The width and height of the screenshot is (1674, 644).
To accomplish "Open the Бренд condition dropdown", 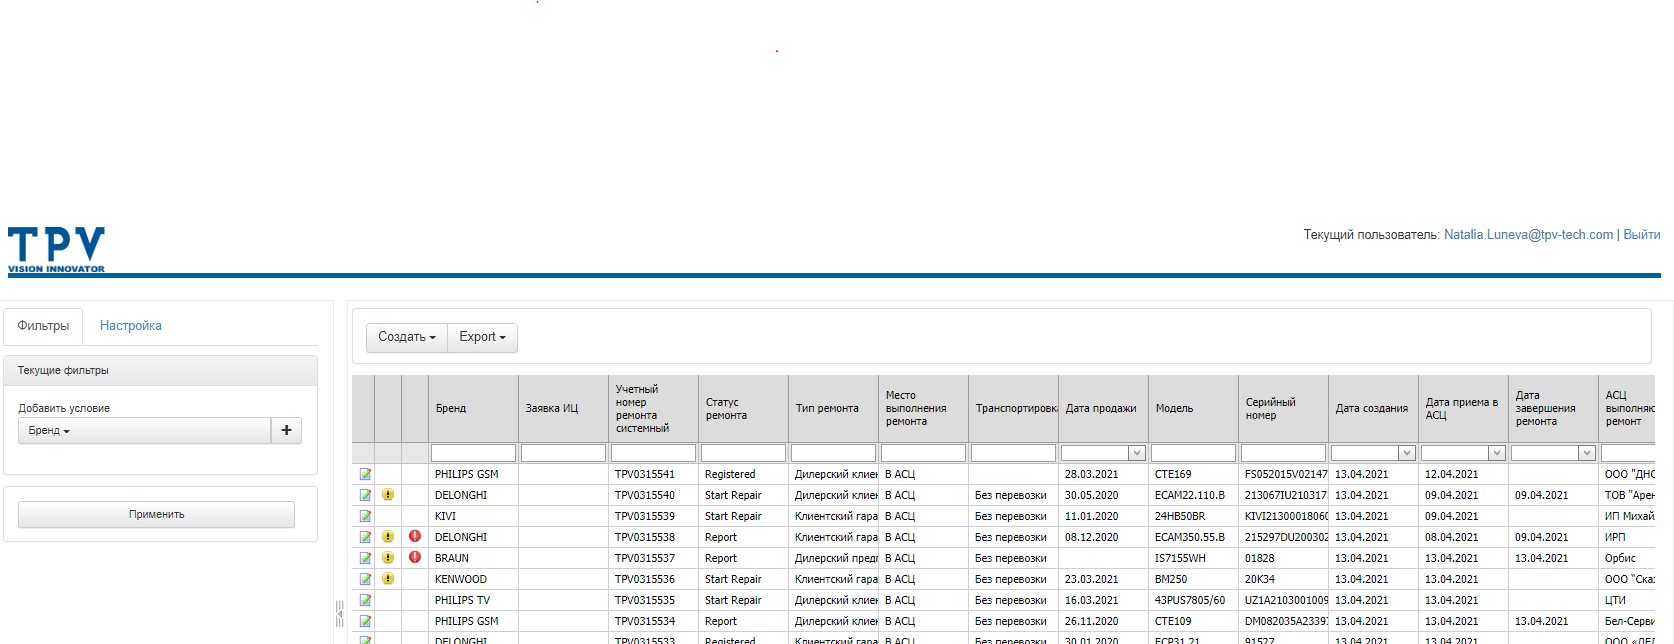I will (x=144, y=430).
